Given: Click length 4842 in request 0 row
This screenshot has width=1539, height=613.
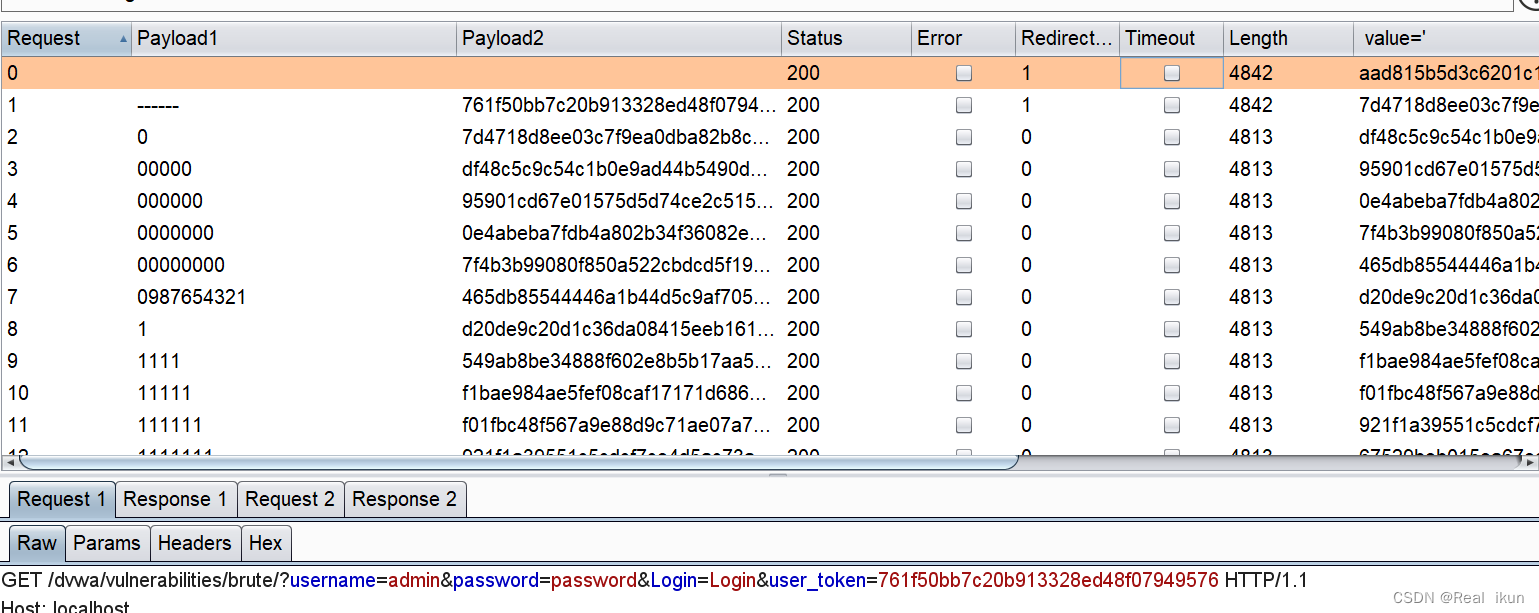Looking at the screenshot, I should (x=1251, y=73).
